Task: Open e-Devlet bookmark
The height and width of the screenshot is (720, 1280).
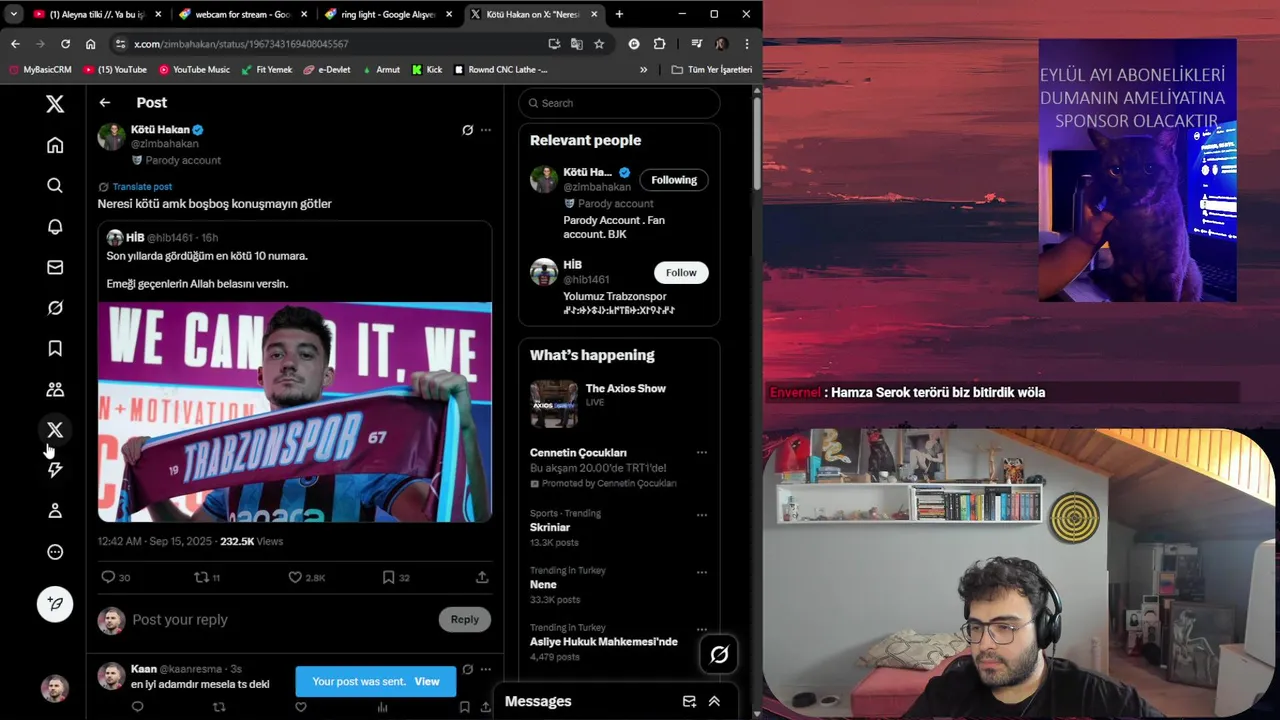Action: (x=327, y=70)
